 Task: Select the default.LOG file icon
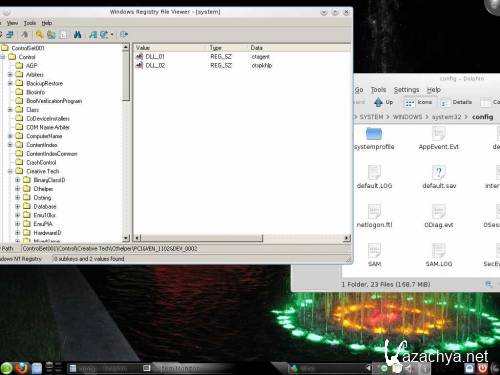374,173
